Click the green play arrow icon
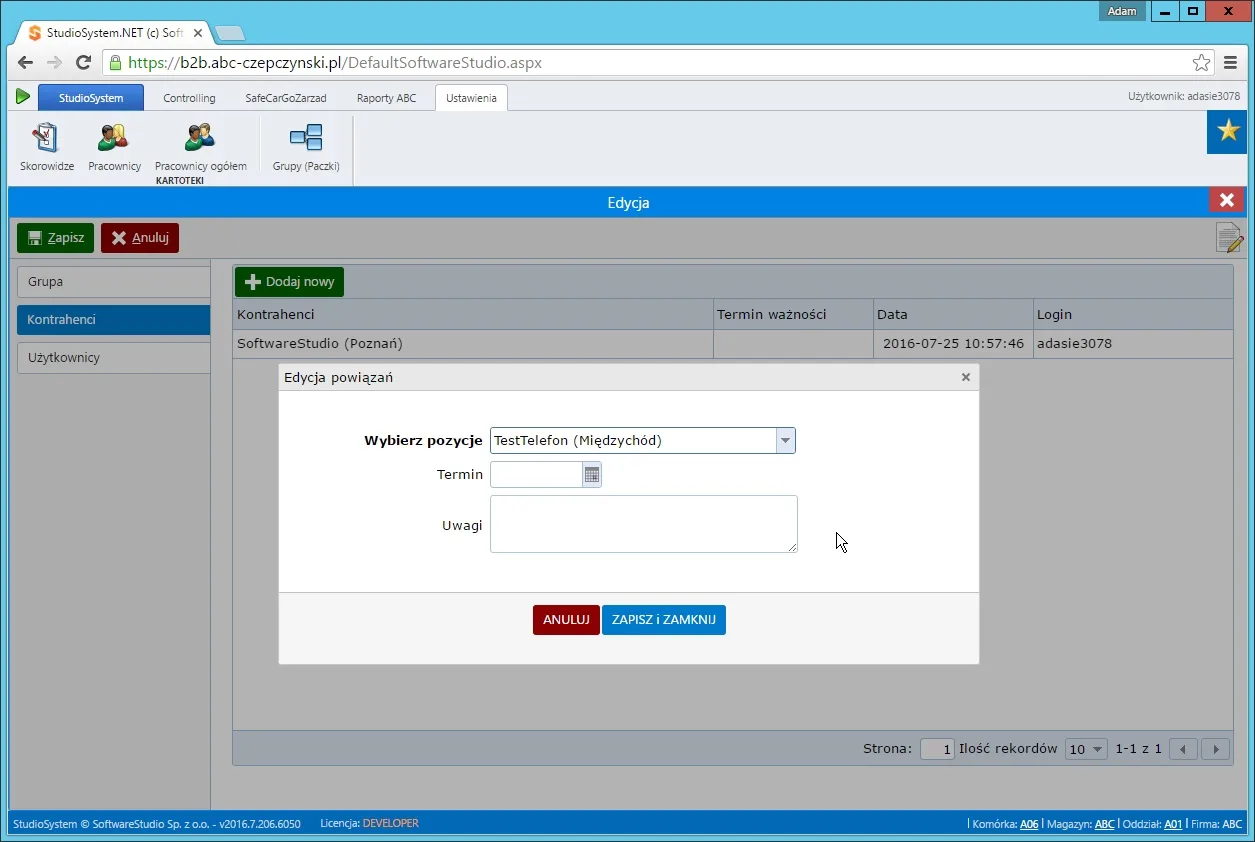 tap(23, 97)
